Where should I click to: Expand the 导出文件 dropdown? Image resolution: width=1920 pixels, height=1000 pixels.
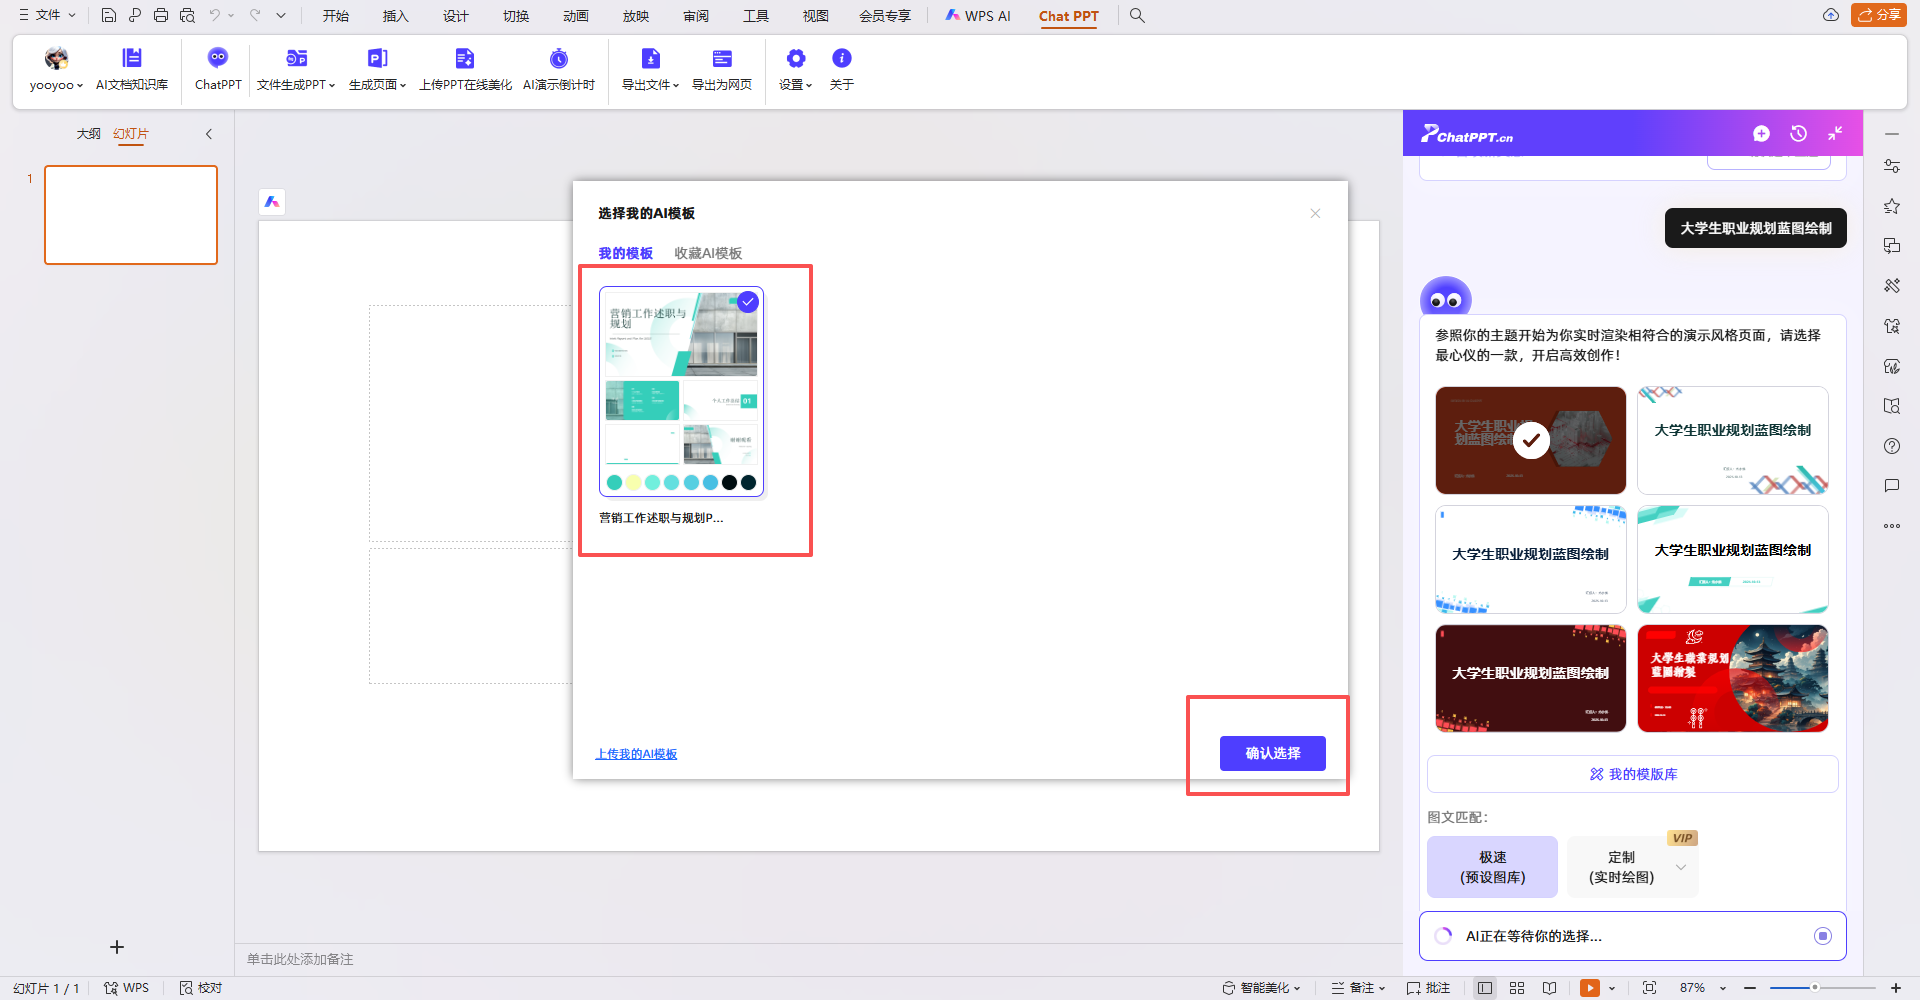650,85
